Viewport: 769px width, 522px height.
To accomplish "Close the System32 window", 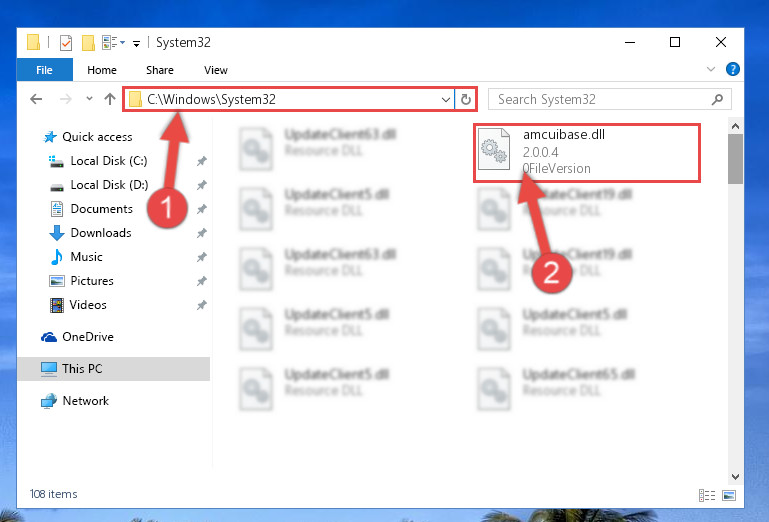I will click(x=720, y=42).
